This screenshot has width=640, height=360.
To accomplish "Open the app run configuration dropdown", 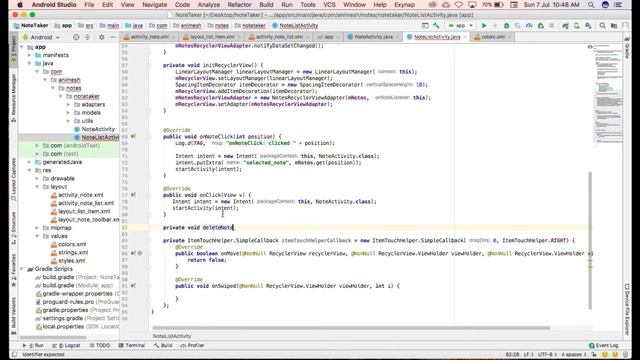I will (x=460, y=25).
